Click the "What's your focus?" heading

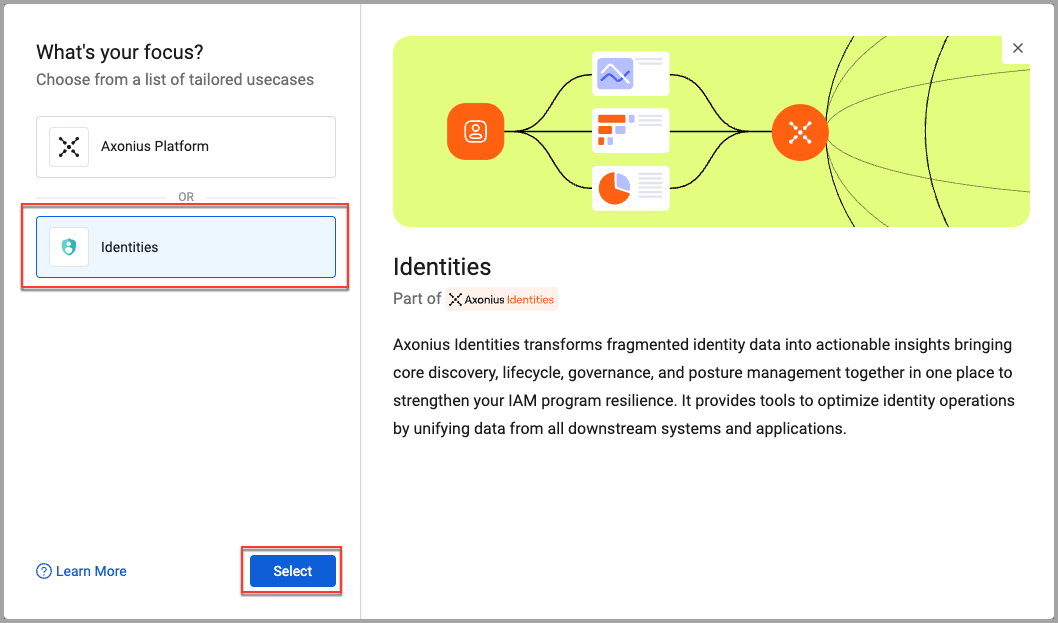[120, 52]
